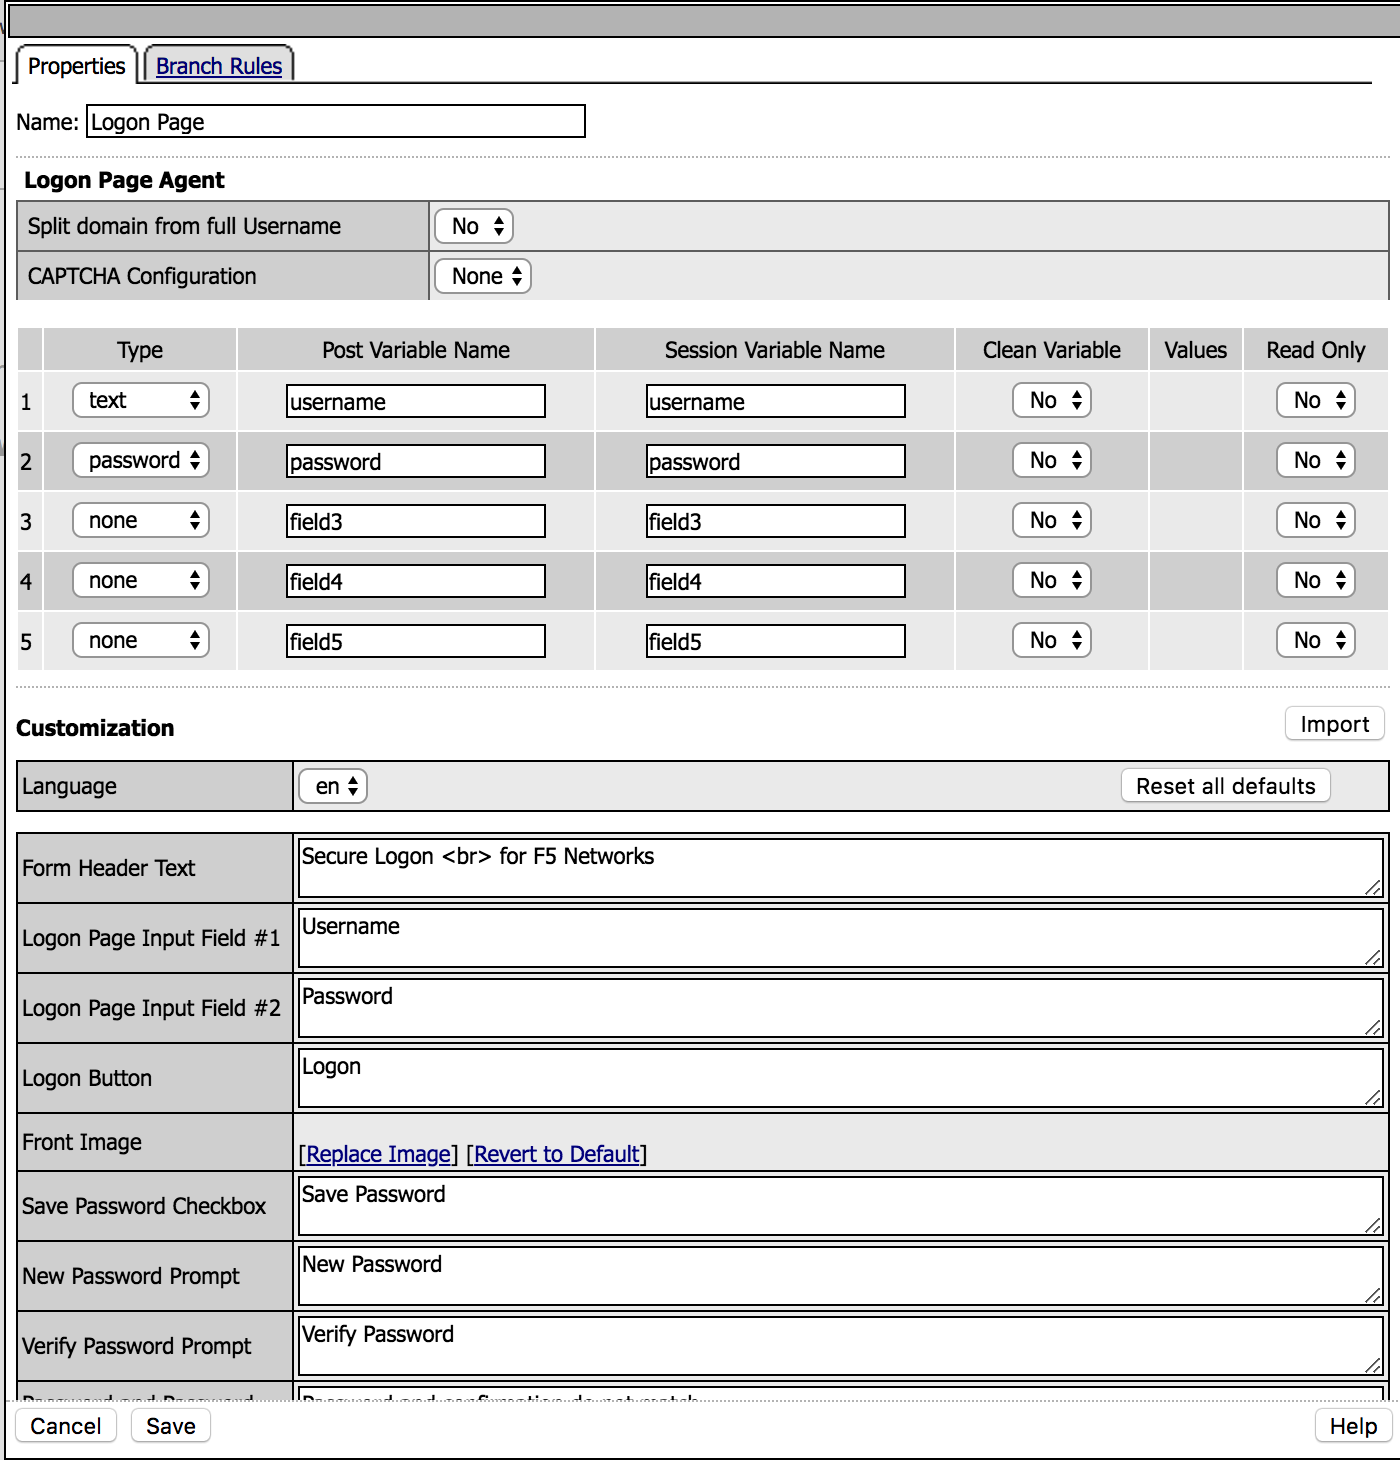1400x1460 pixels.
Task: Click the Front Image label
Action: click(82, 1142)
